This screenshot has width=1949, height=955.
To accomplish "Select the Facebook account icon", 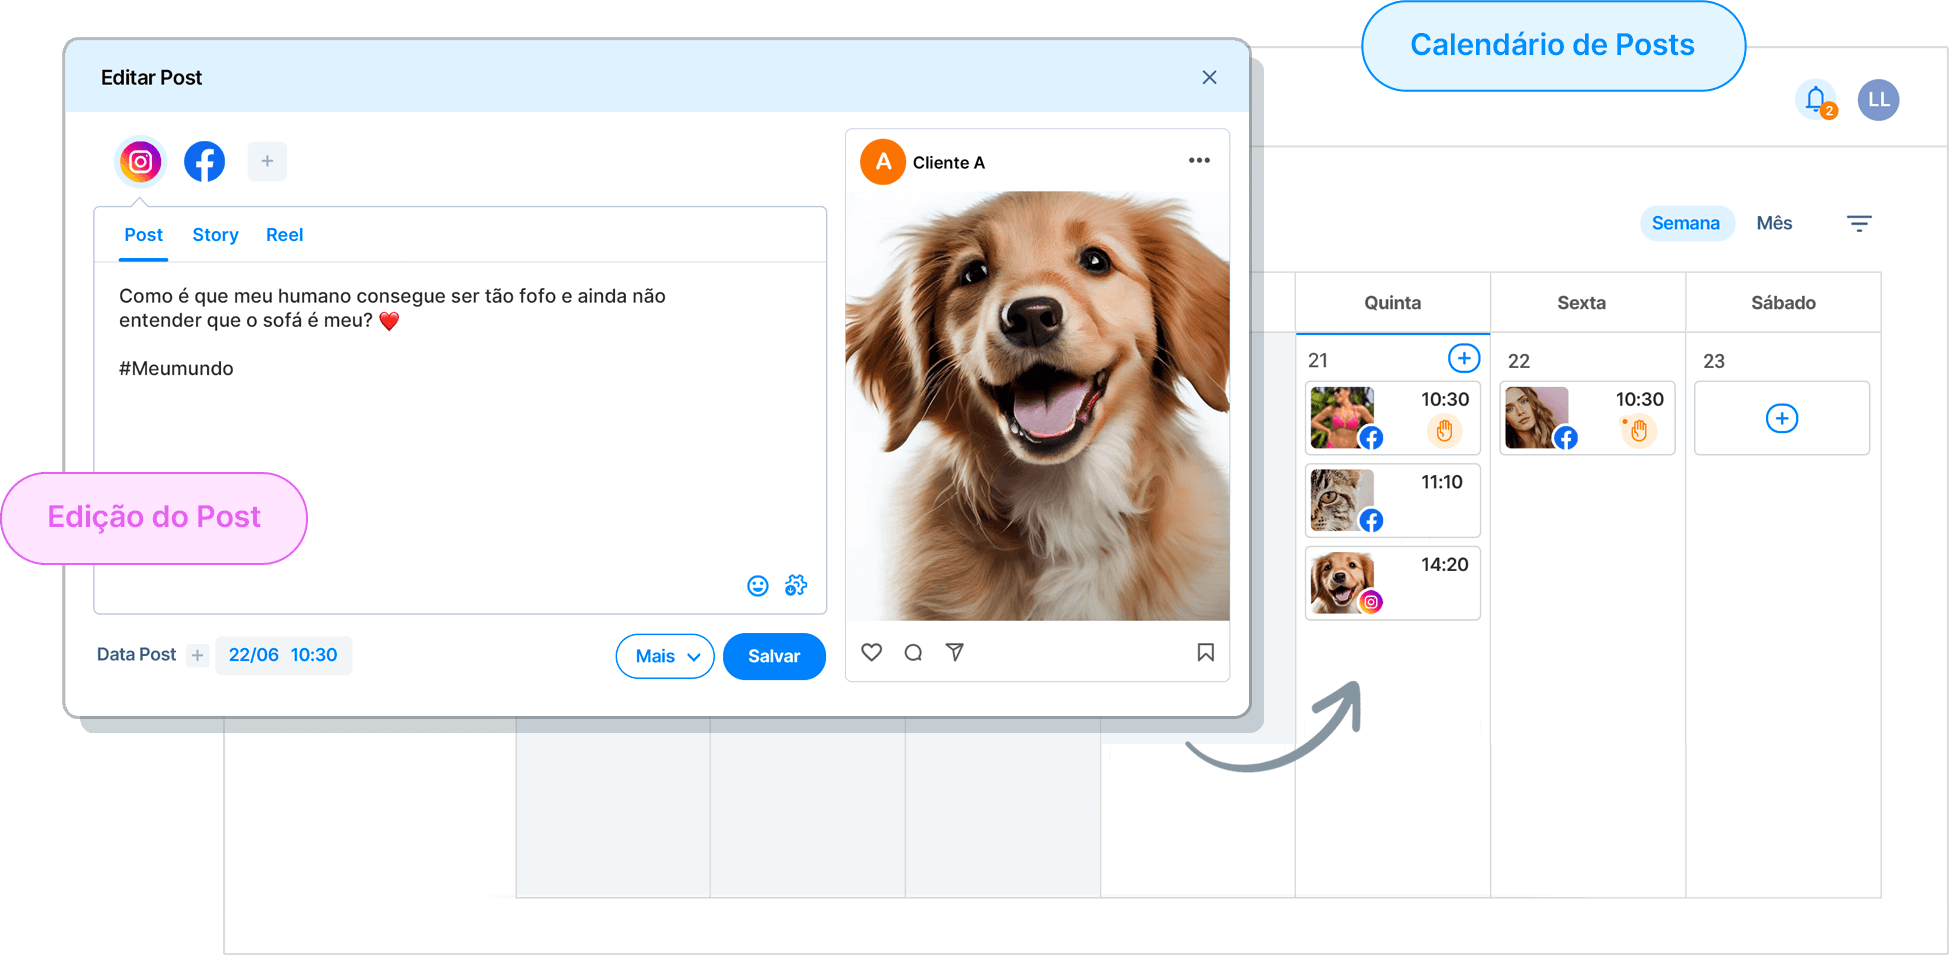I will pos(204,162).
